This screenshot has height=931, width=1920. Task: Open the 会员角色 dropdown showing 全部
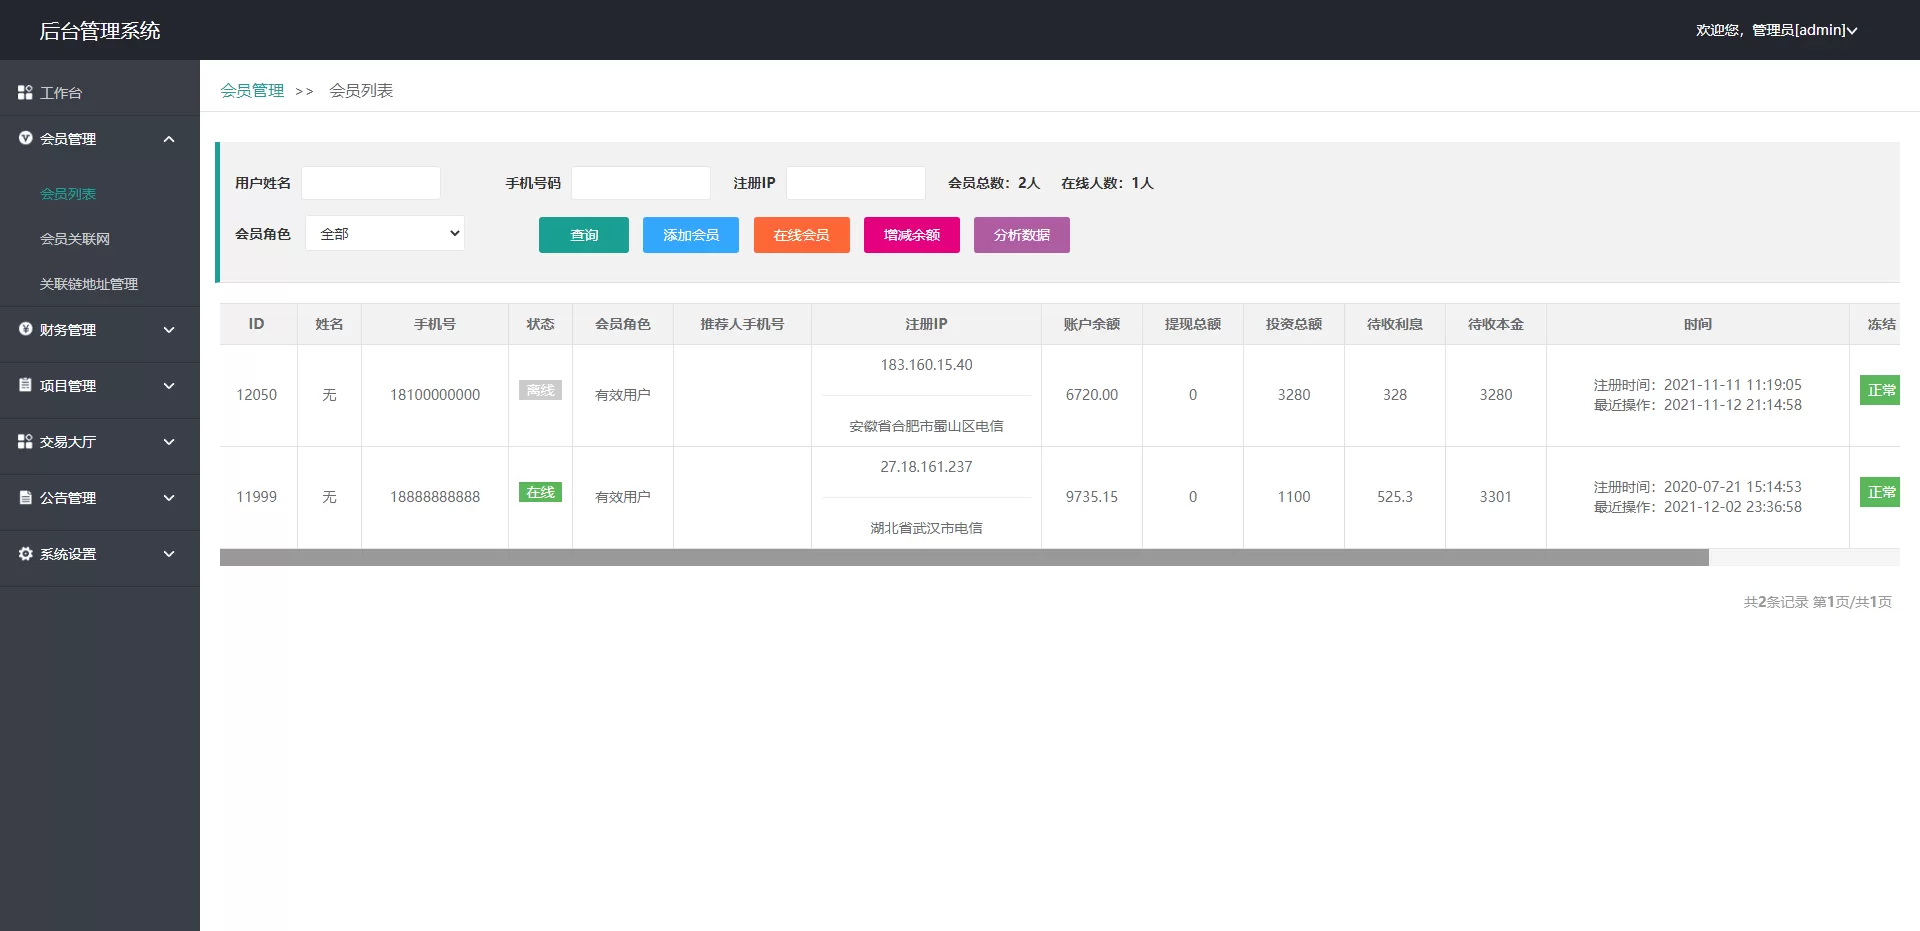385,234
